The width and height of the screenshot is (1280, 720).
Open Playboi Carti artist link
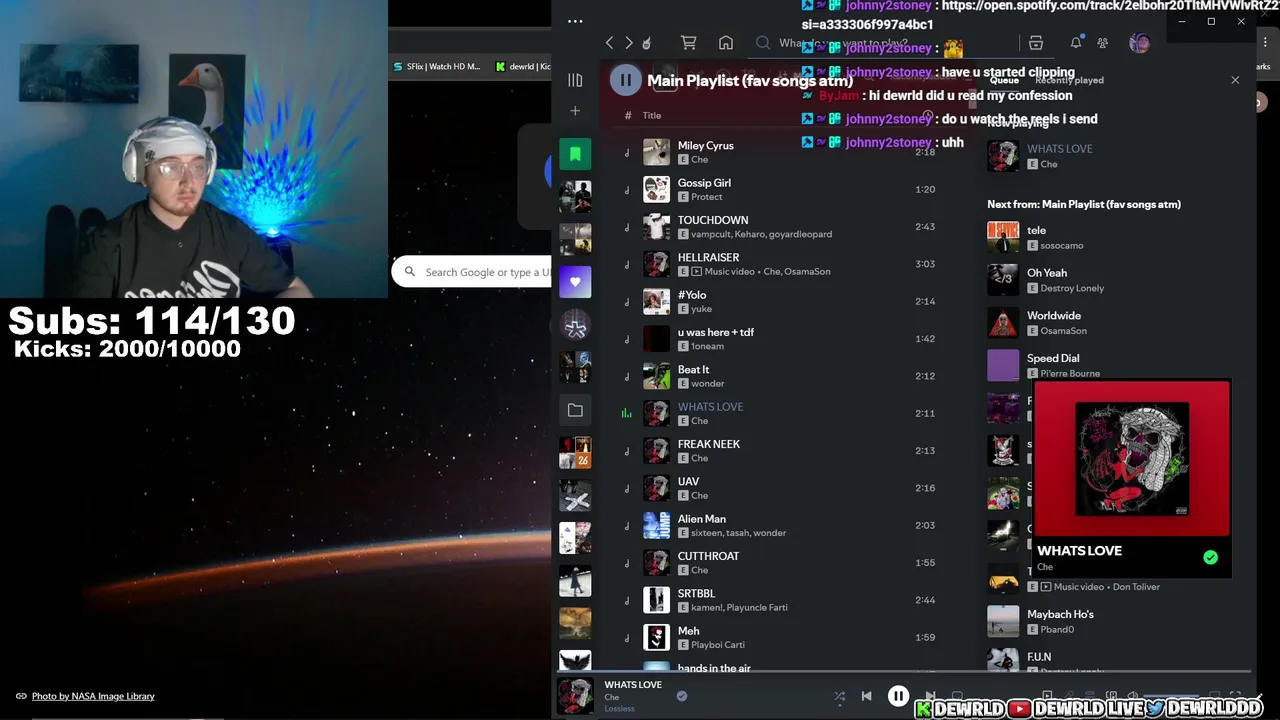717,645
